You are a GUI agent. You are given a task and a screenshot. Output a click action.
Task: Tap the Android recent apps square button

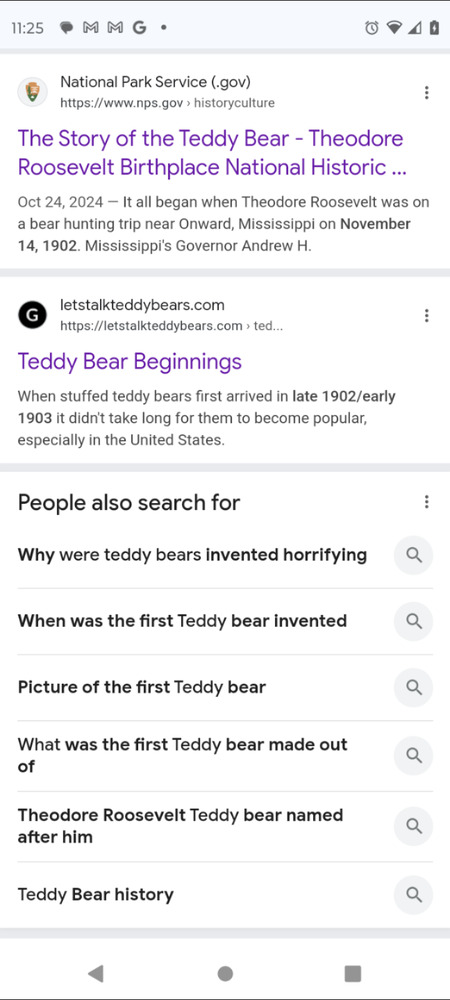pyautogui.click(x=352, y=973)
